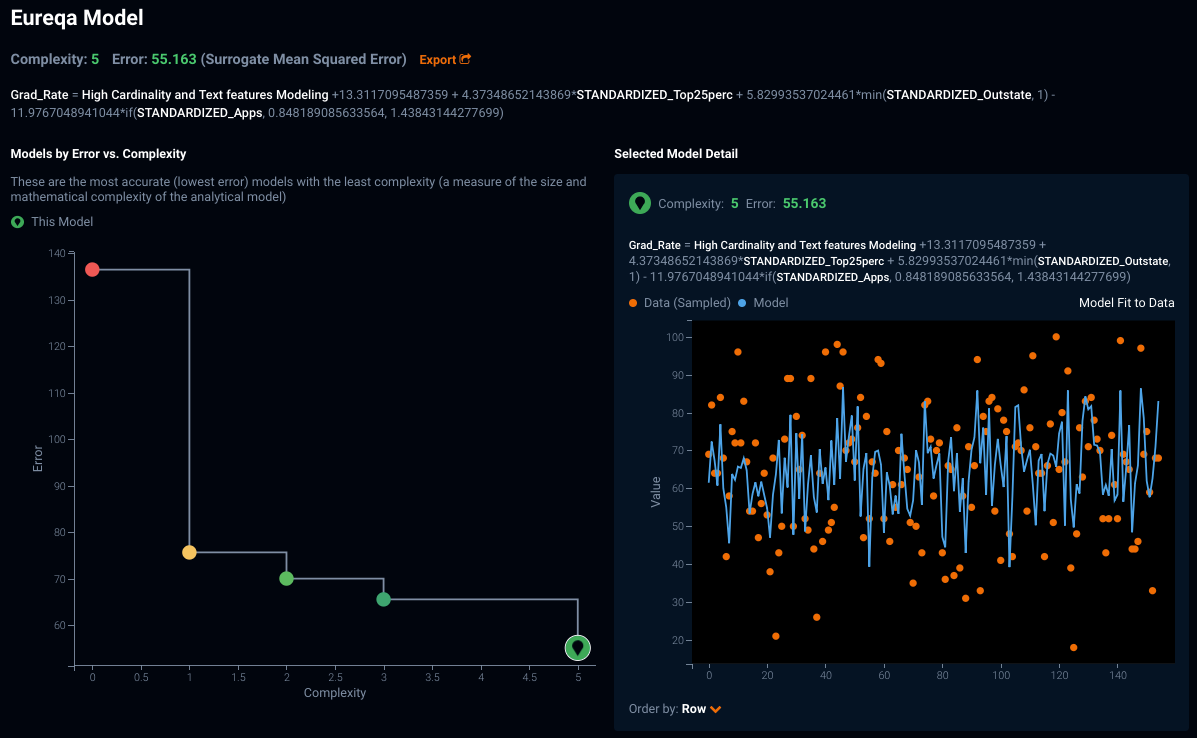Image resolution: width=1197 pixels, height=738 pixels.
Task: Click the Selected Model Detail heading
Action: point(676,154)
